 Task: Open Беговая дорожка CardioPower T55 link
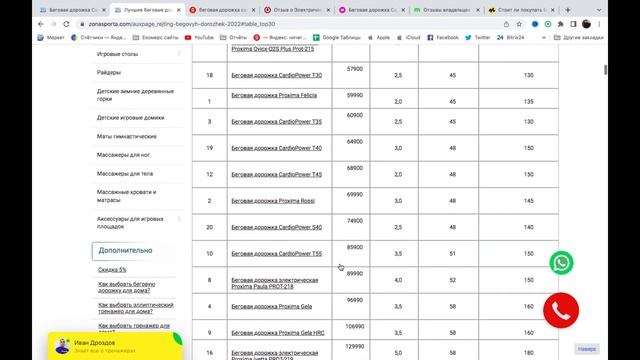click(x=276, y=254)
